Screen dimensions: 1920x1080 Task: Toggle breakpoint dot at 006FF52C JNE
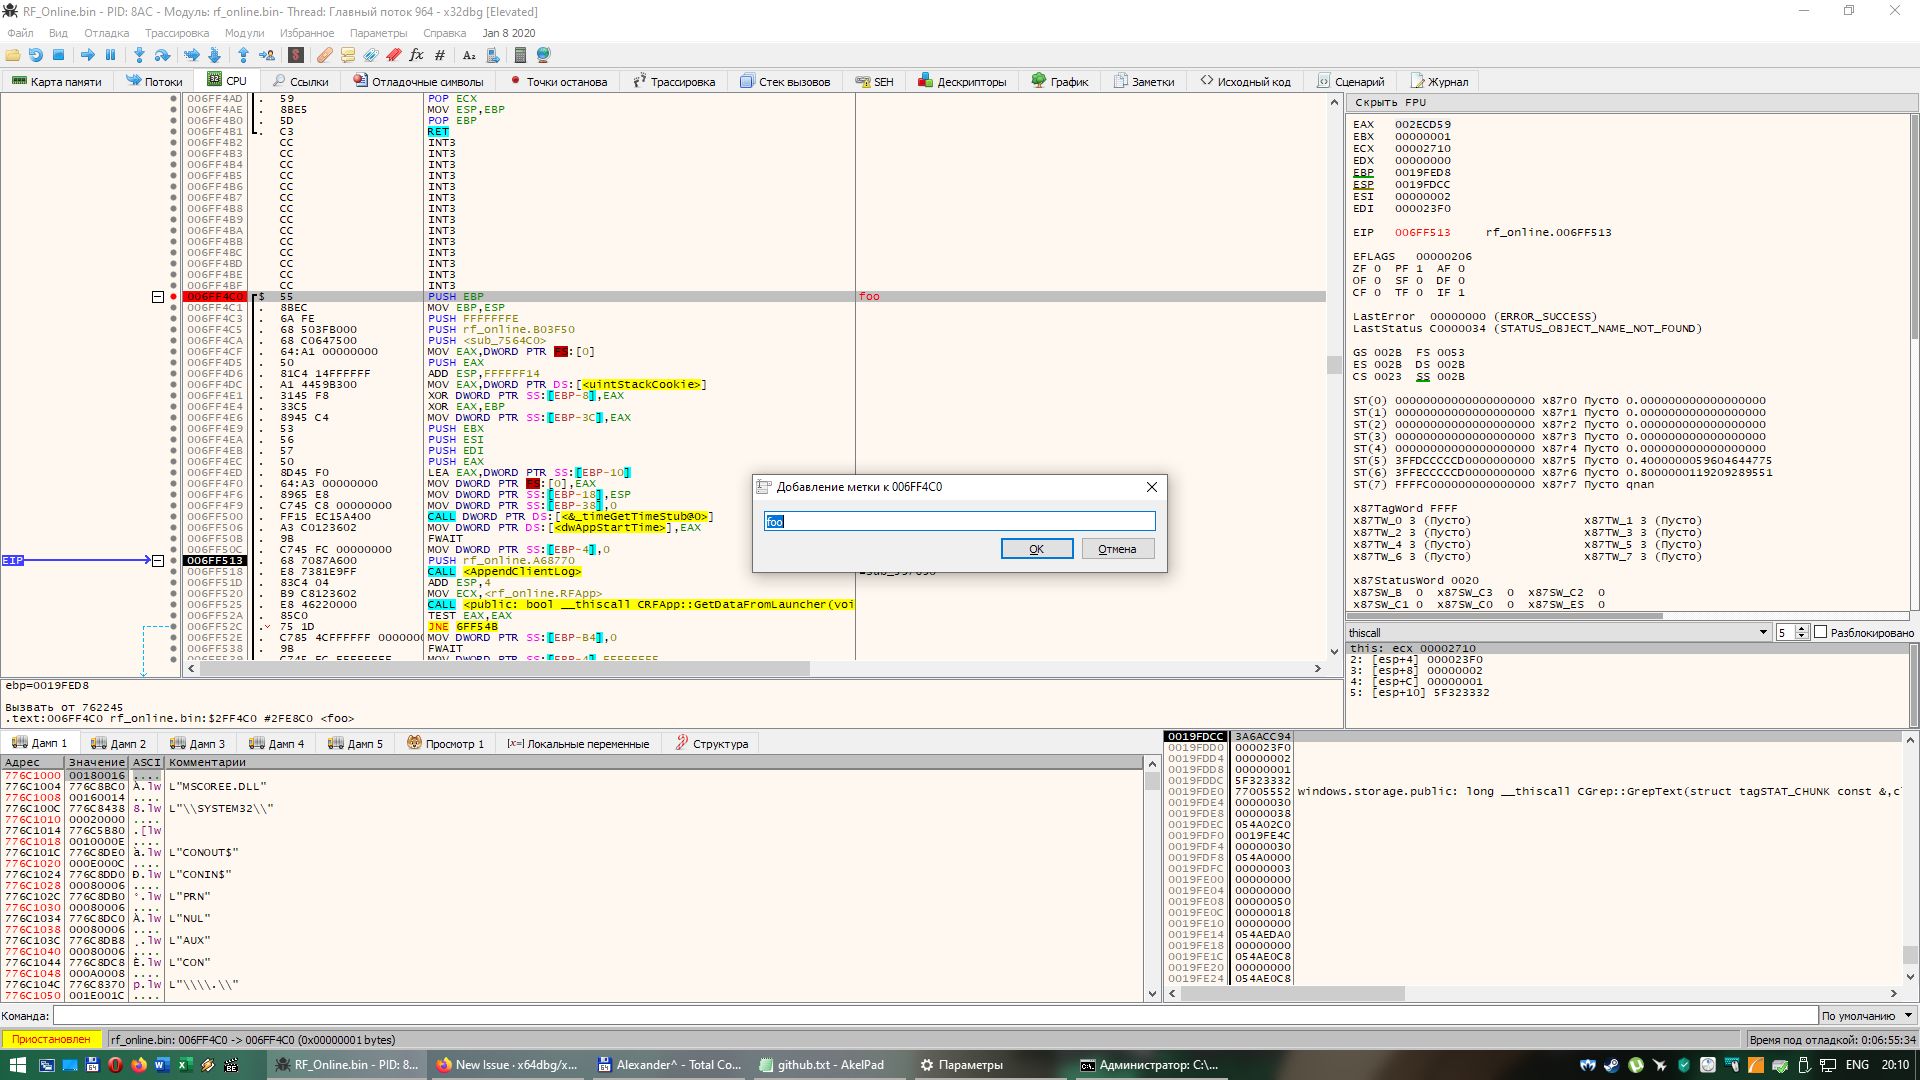174,627
